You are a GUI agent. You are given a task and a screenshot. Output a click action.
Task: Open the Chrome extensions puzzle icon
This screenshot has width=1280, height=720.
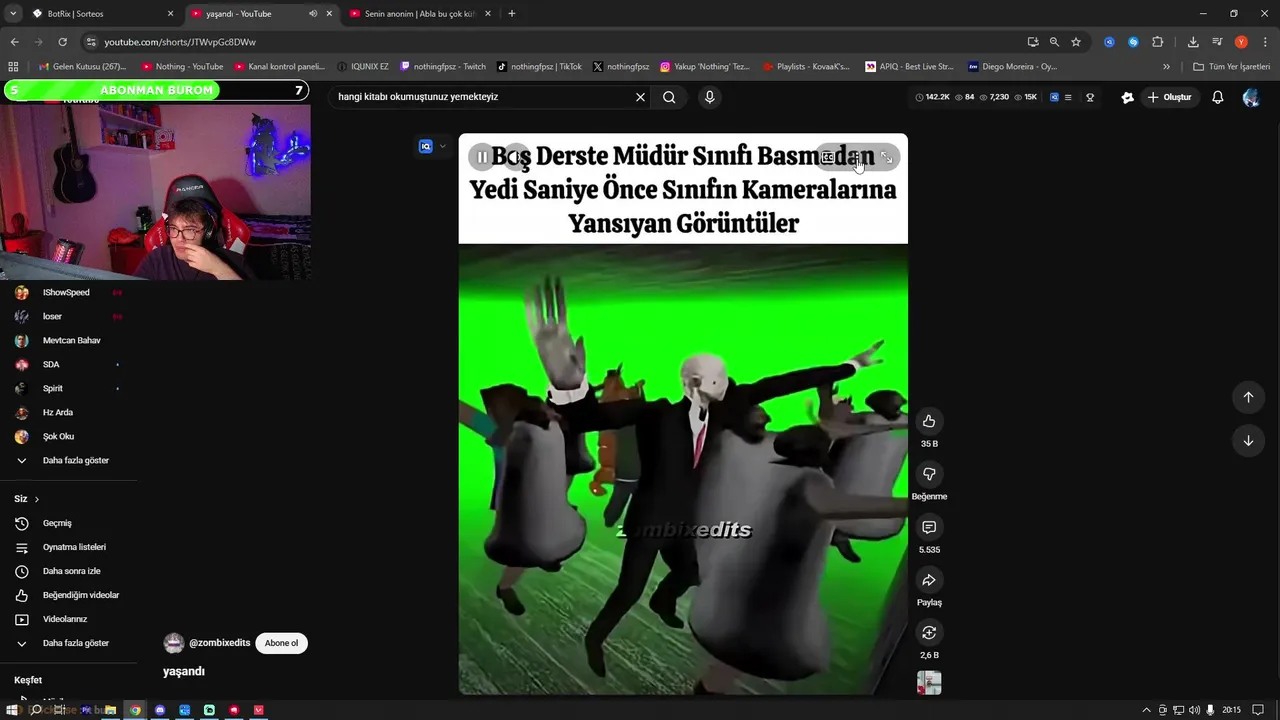tap(1158, 42)
